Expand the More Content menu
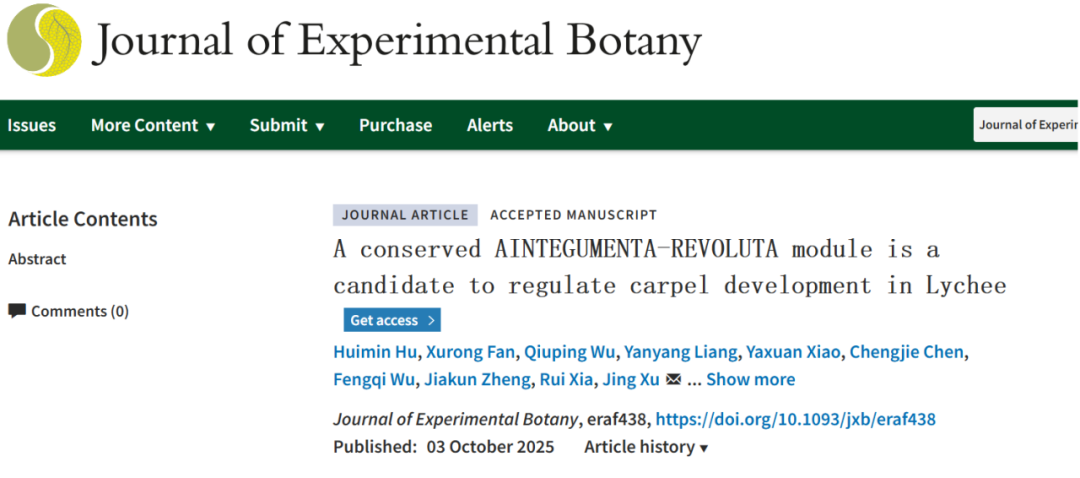1080x478 pixels. (x=153, y=126)
